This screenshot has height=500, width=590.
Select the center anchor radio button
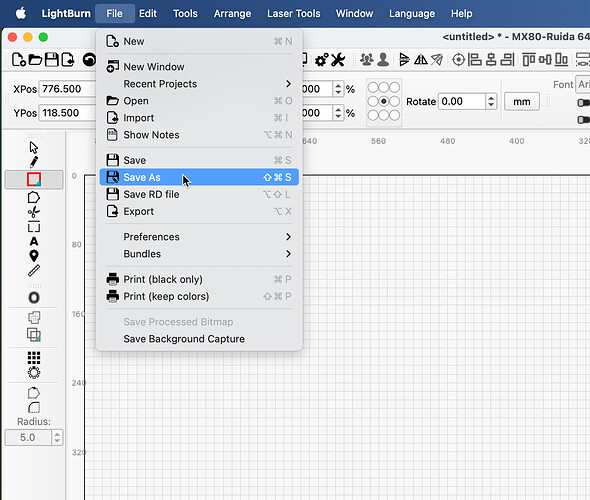(383, 101)
